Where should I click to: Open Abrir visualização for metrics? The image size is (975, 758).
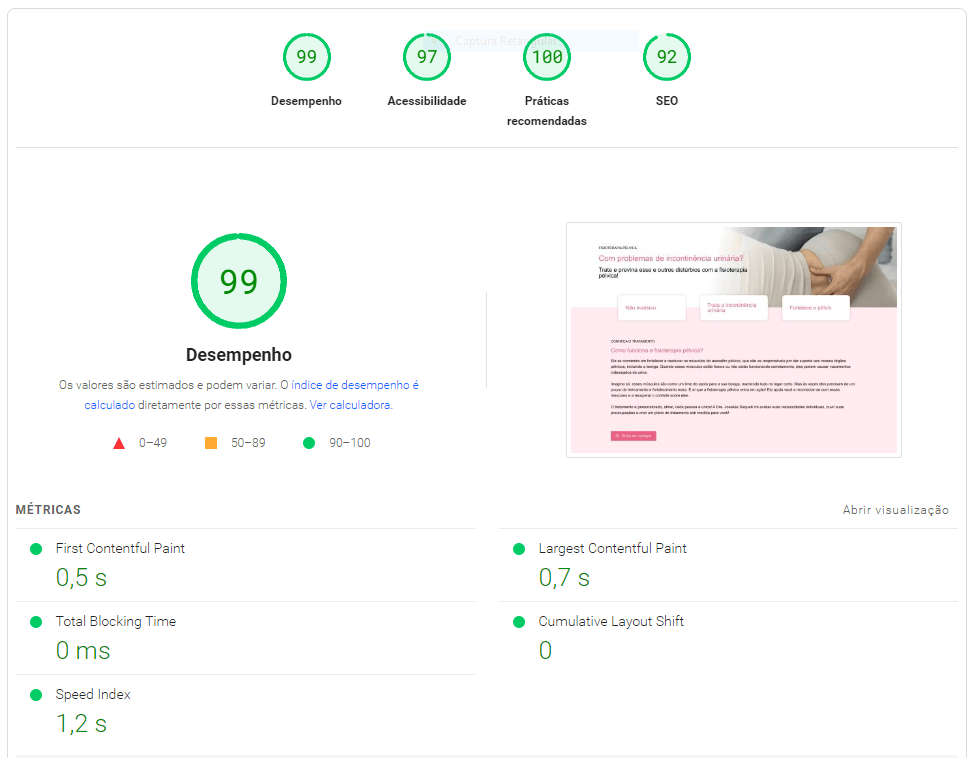(x=895, y=510)
